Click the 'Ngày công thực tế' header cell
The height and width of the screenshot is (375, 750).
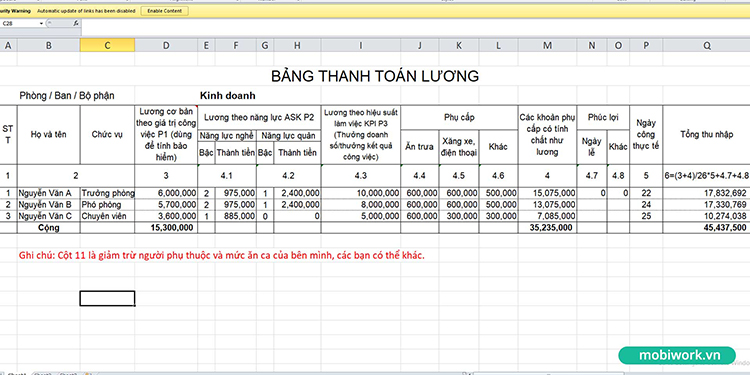point(646,134)
